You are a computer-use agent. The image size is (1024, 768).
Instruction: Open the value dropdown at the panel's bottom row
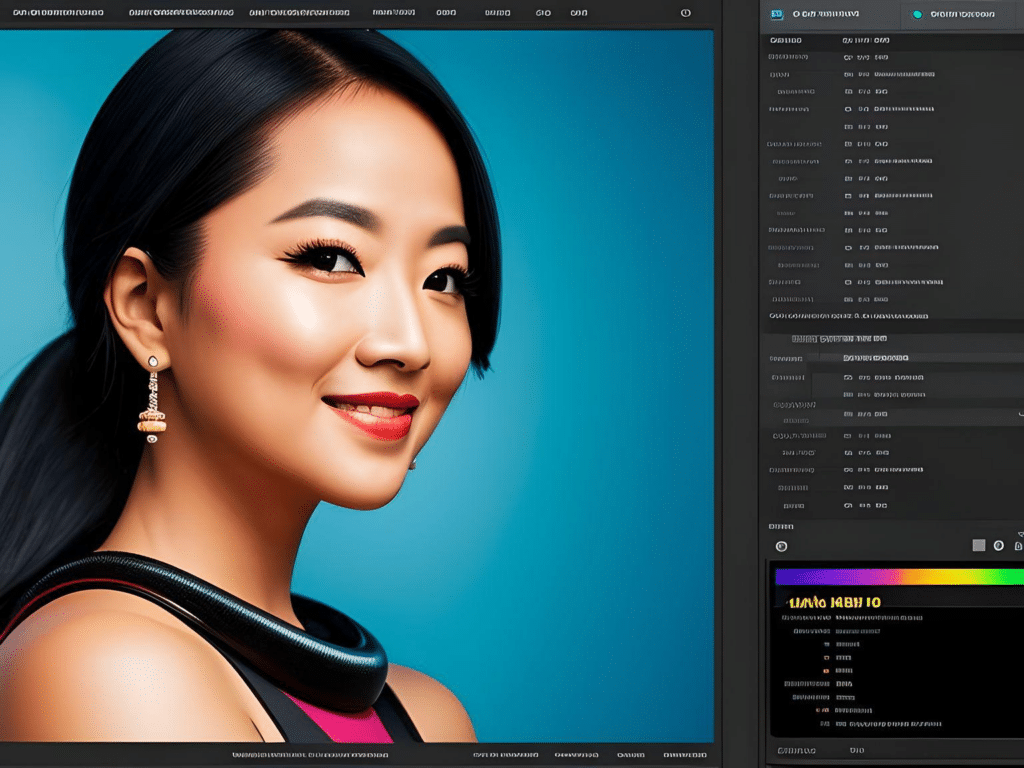(857, 750)
